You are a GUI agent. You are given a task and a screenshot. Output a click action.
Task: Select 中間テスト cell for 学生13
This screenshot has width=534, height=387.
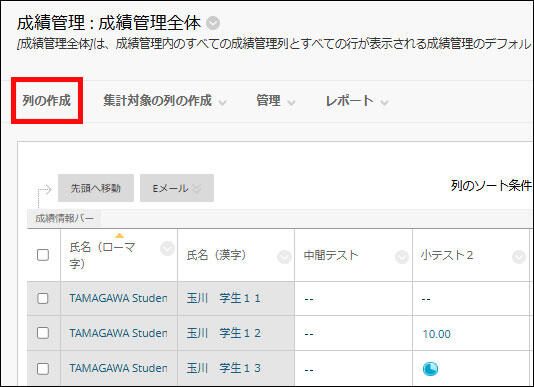(354, 368)
